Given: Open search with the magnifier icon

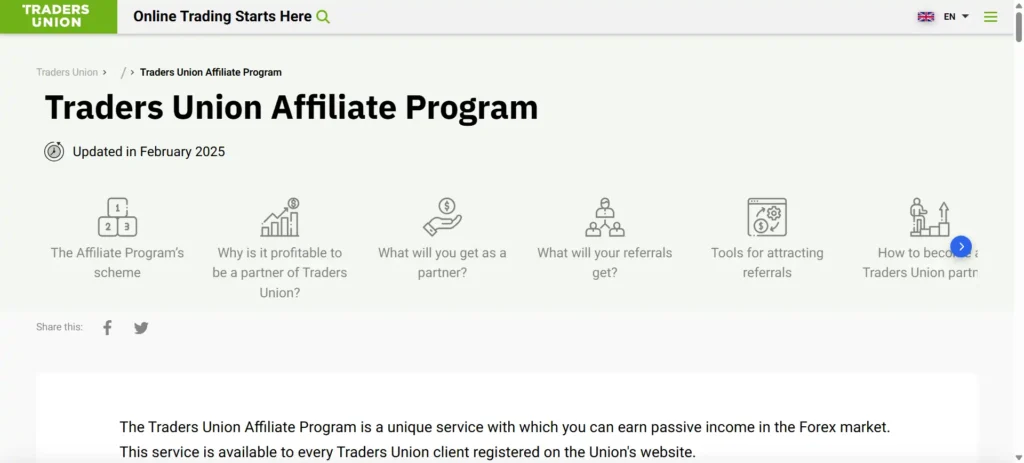Looking at the screenshot, I should [323, 17].
